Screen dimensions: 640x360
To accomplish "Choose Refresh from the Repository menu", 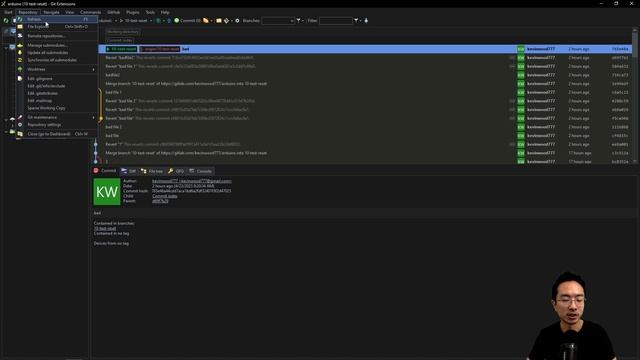I will (x=57, y=19).
